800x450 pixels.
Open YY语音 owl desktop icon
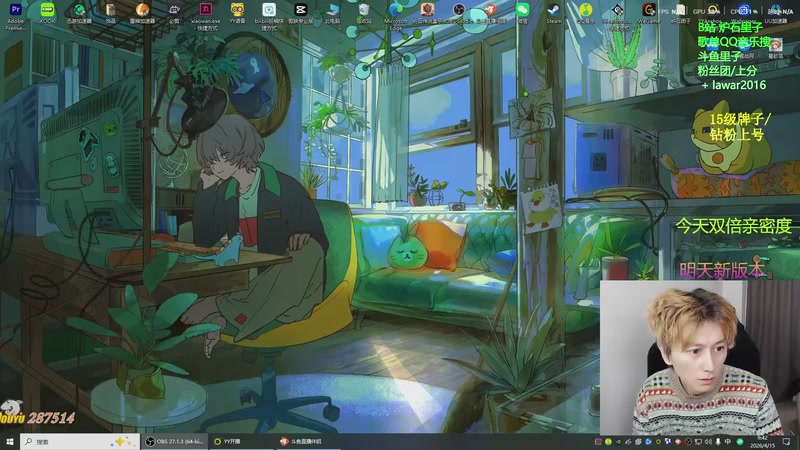click(237, 14)
